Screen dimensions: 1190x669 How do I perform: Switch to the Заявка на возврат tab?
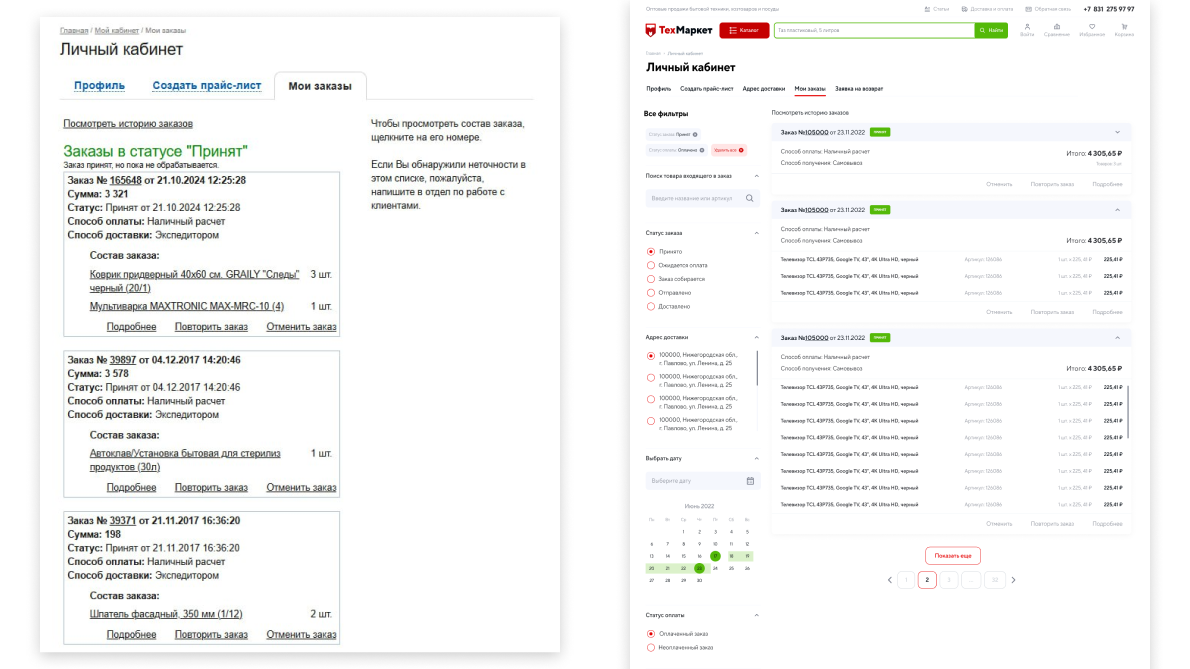(x=859, y=89)
